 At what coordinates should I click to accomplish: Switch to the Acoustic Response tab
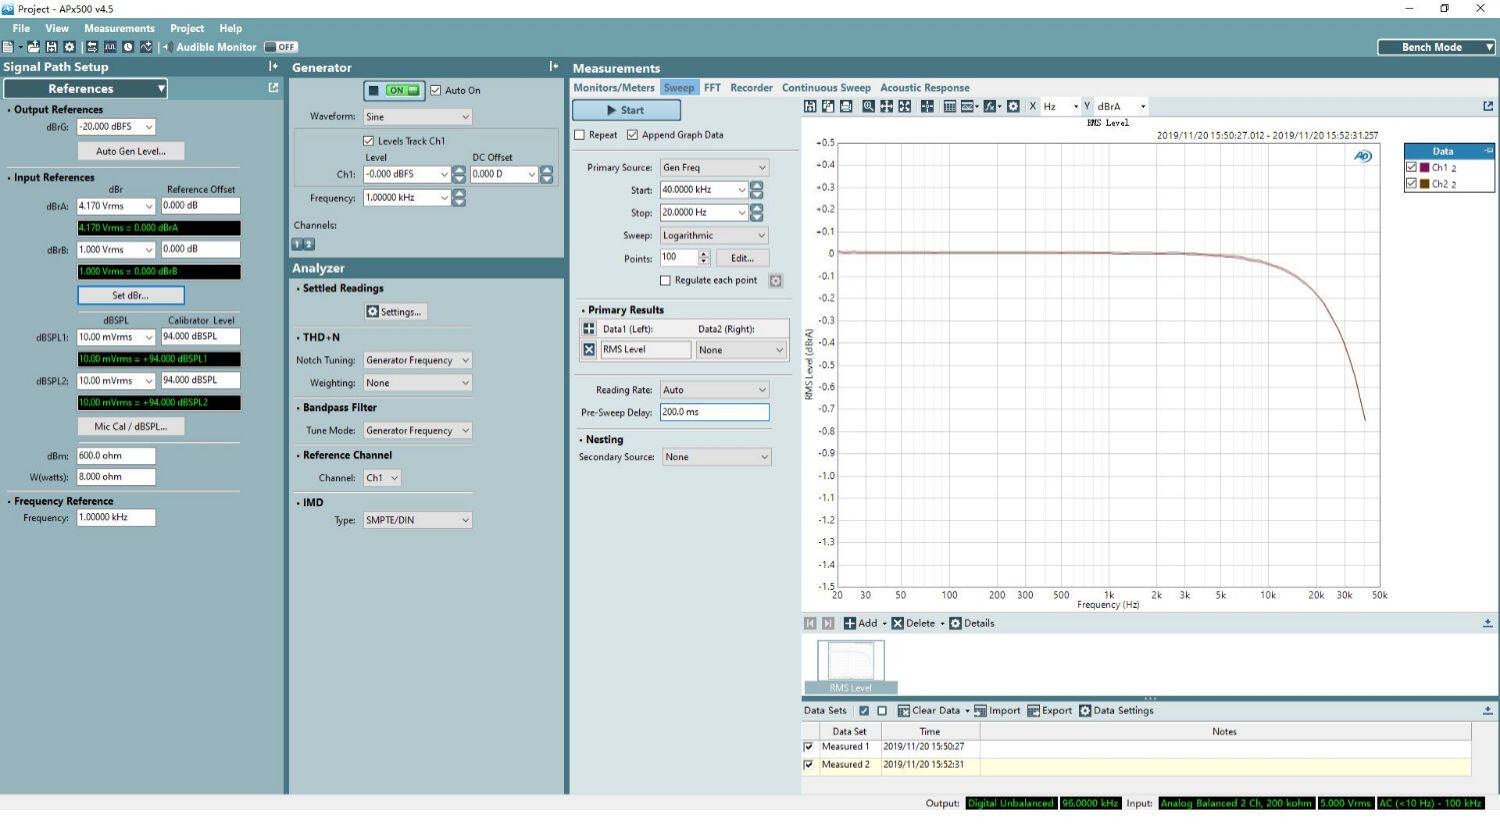pyautogui.click(x=925, y=88)
